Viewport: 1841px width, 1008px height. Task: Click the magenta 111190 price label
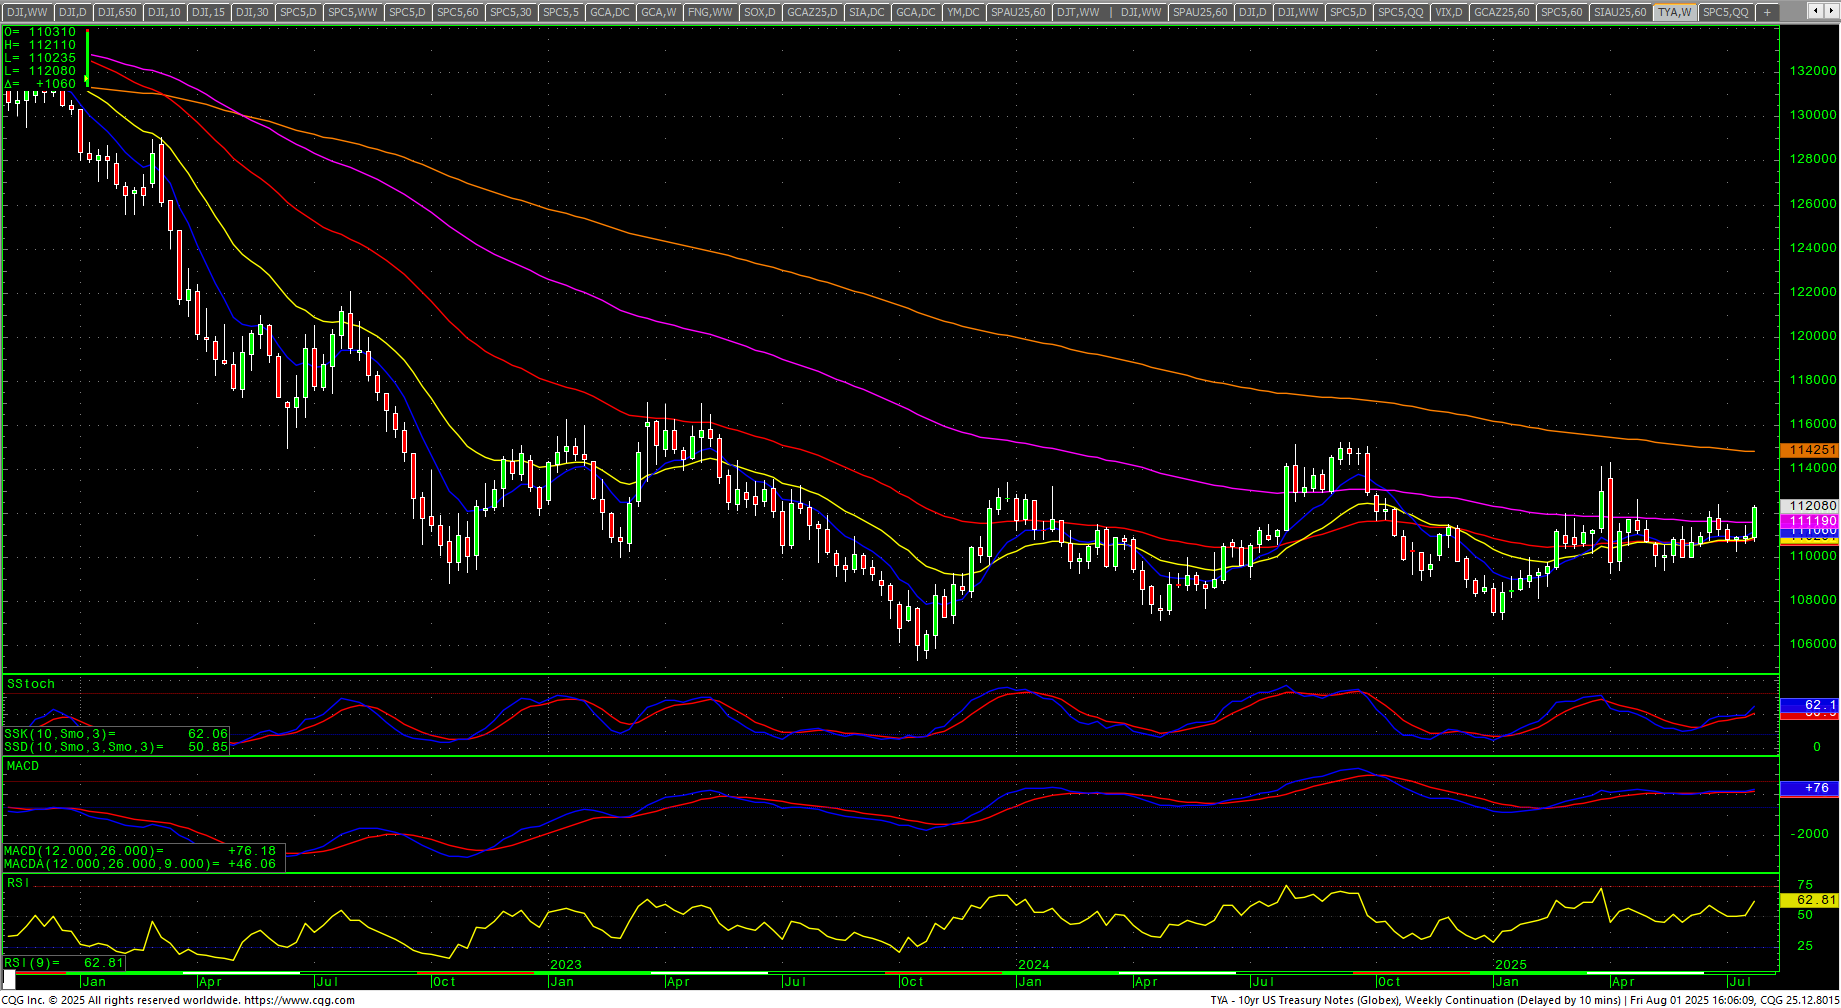tap(1809, 521)
